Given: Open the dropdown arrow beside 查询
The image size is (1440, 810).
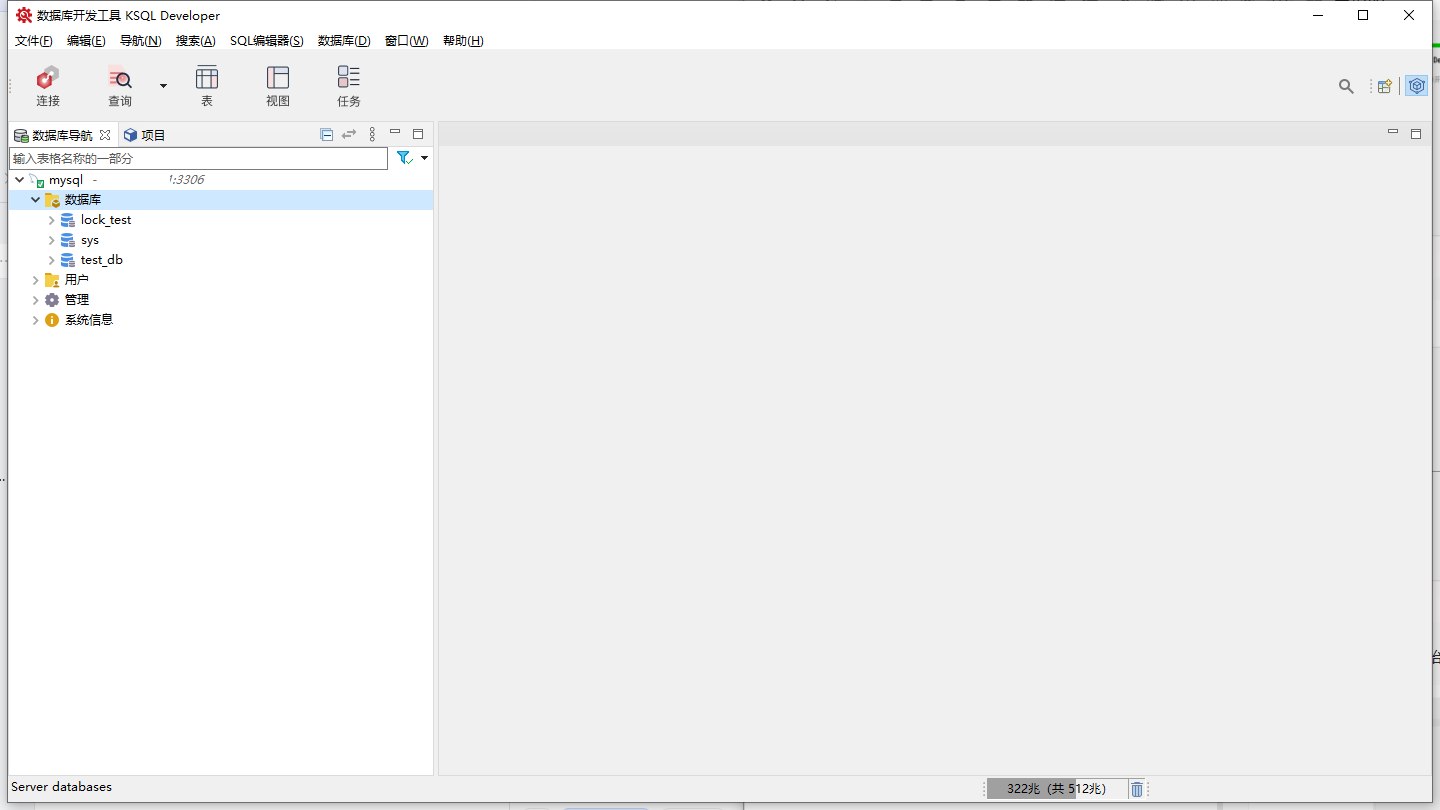Looking at the screenshot, I should [x=164, y=86].
